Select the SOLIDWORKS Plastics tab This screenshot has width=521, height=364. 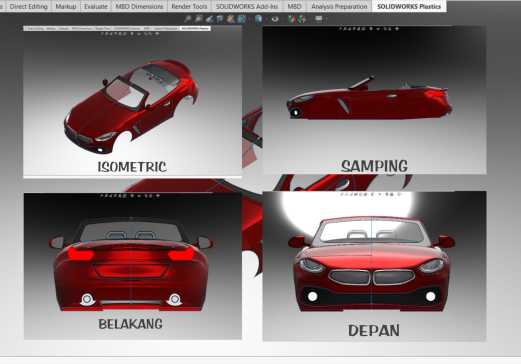pos(409,6)
